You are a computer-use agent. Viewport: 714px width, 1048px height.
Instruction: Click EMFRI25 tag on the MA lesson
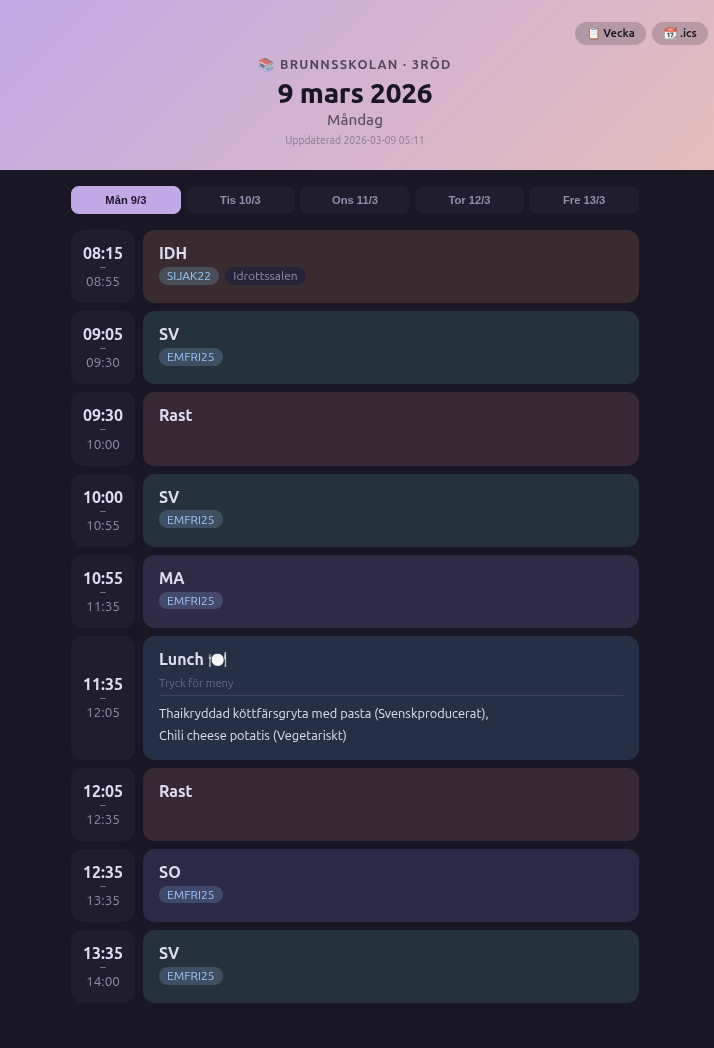[190, 601]
